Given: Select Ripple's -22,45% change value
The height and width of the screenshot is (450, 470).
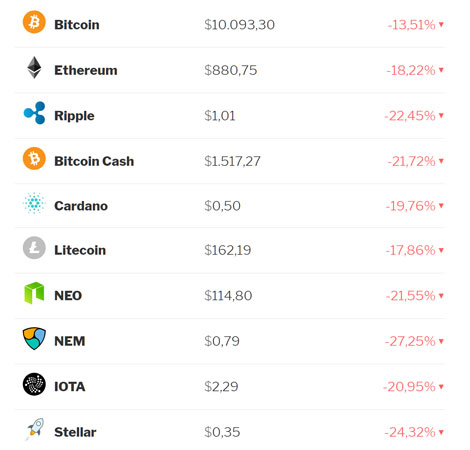Looking at the screenshot, I should point(410,116).
